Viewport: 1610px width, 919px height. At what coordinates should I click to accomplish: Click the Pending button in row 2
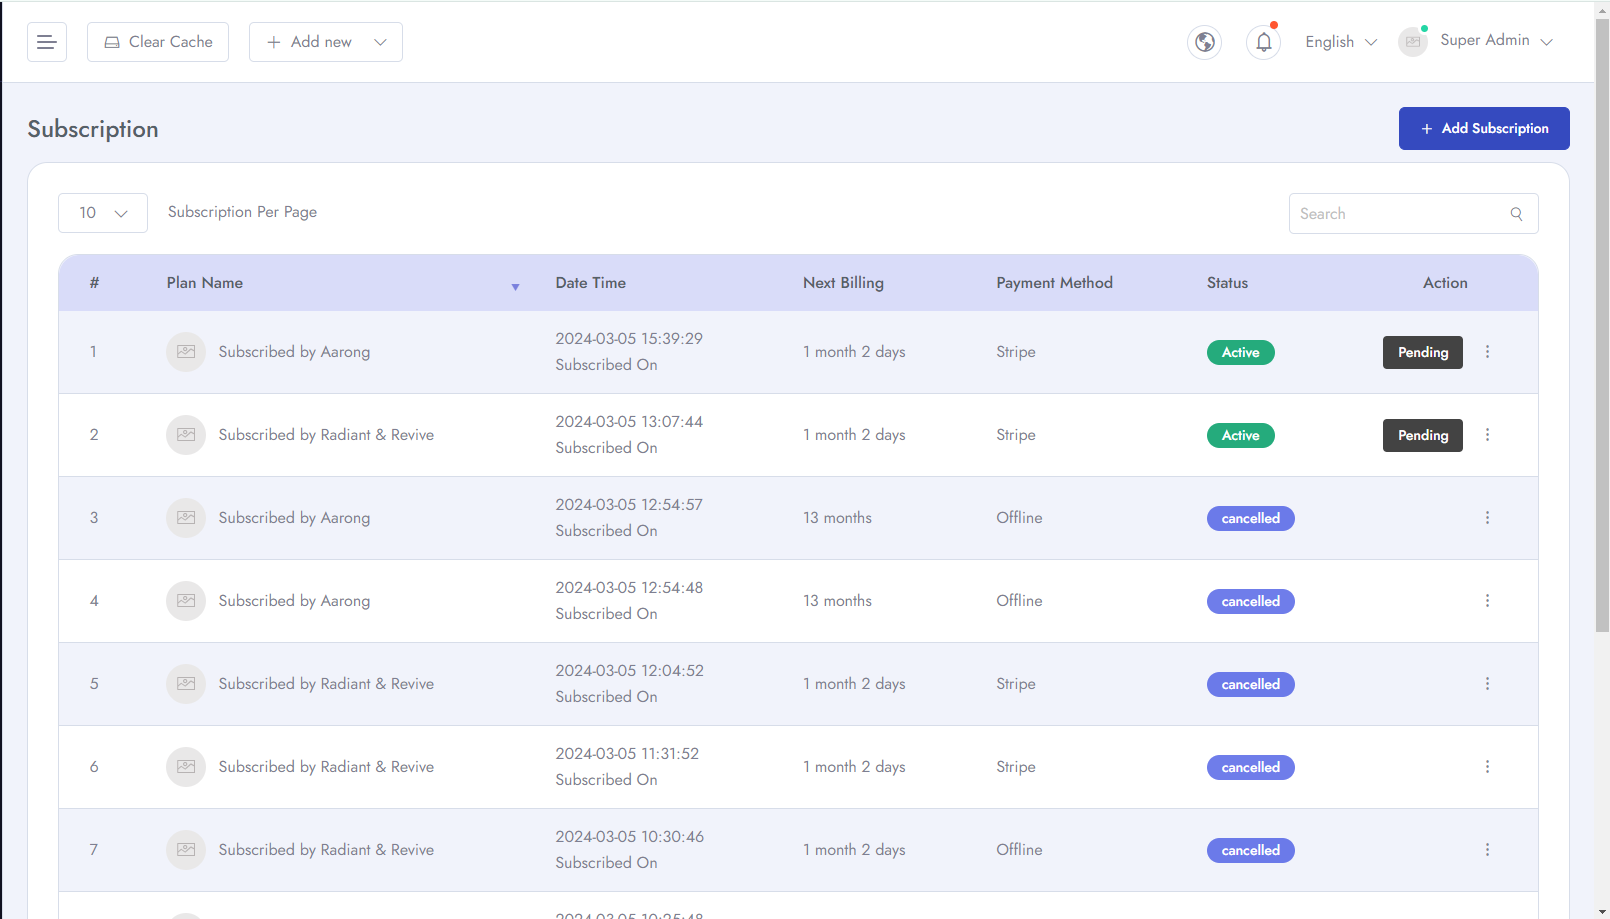pyautogui.click(x=1423, y=435)
